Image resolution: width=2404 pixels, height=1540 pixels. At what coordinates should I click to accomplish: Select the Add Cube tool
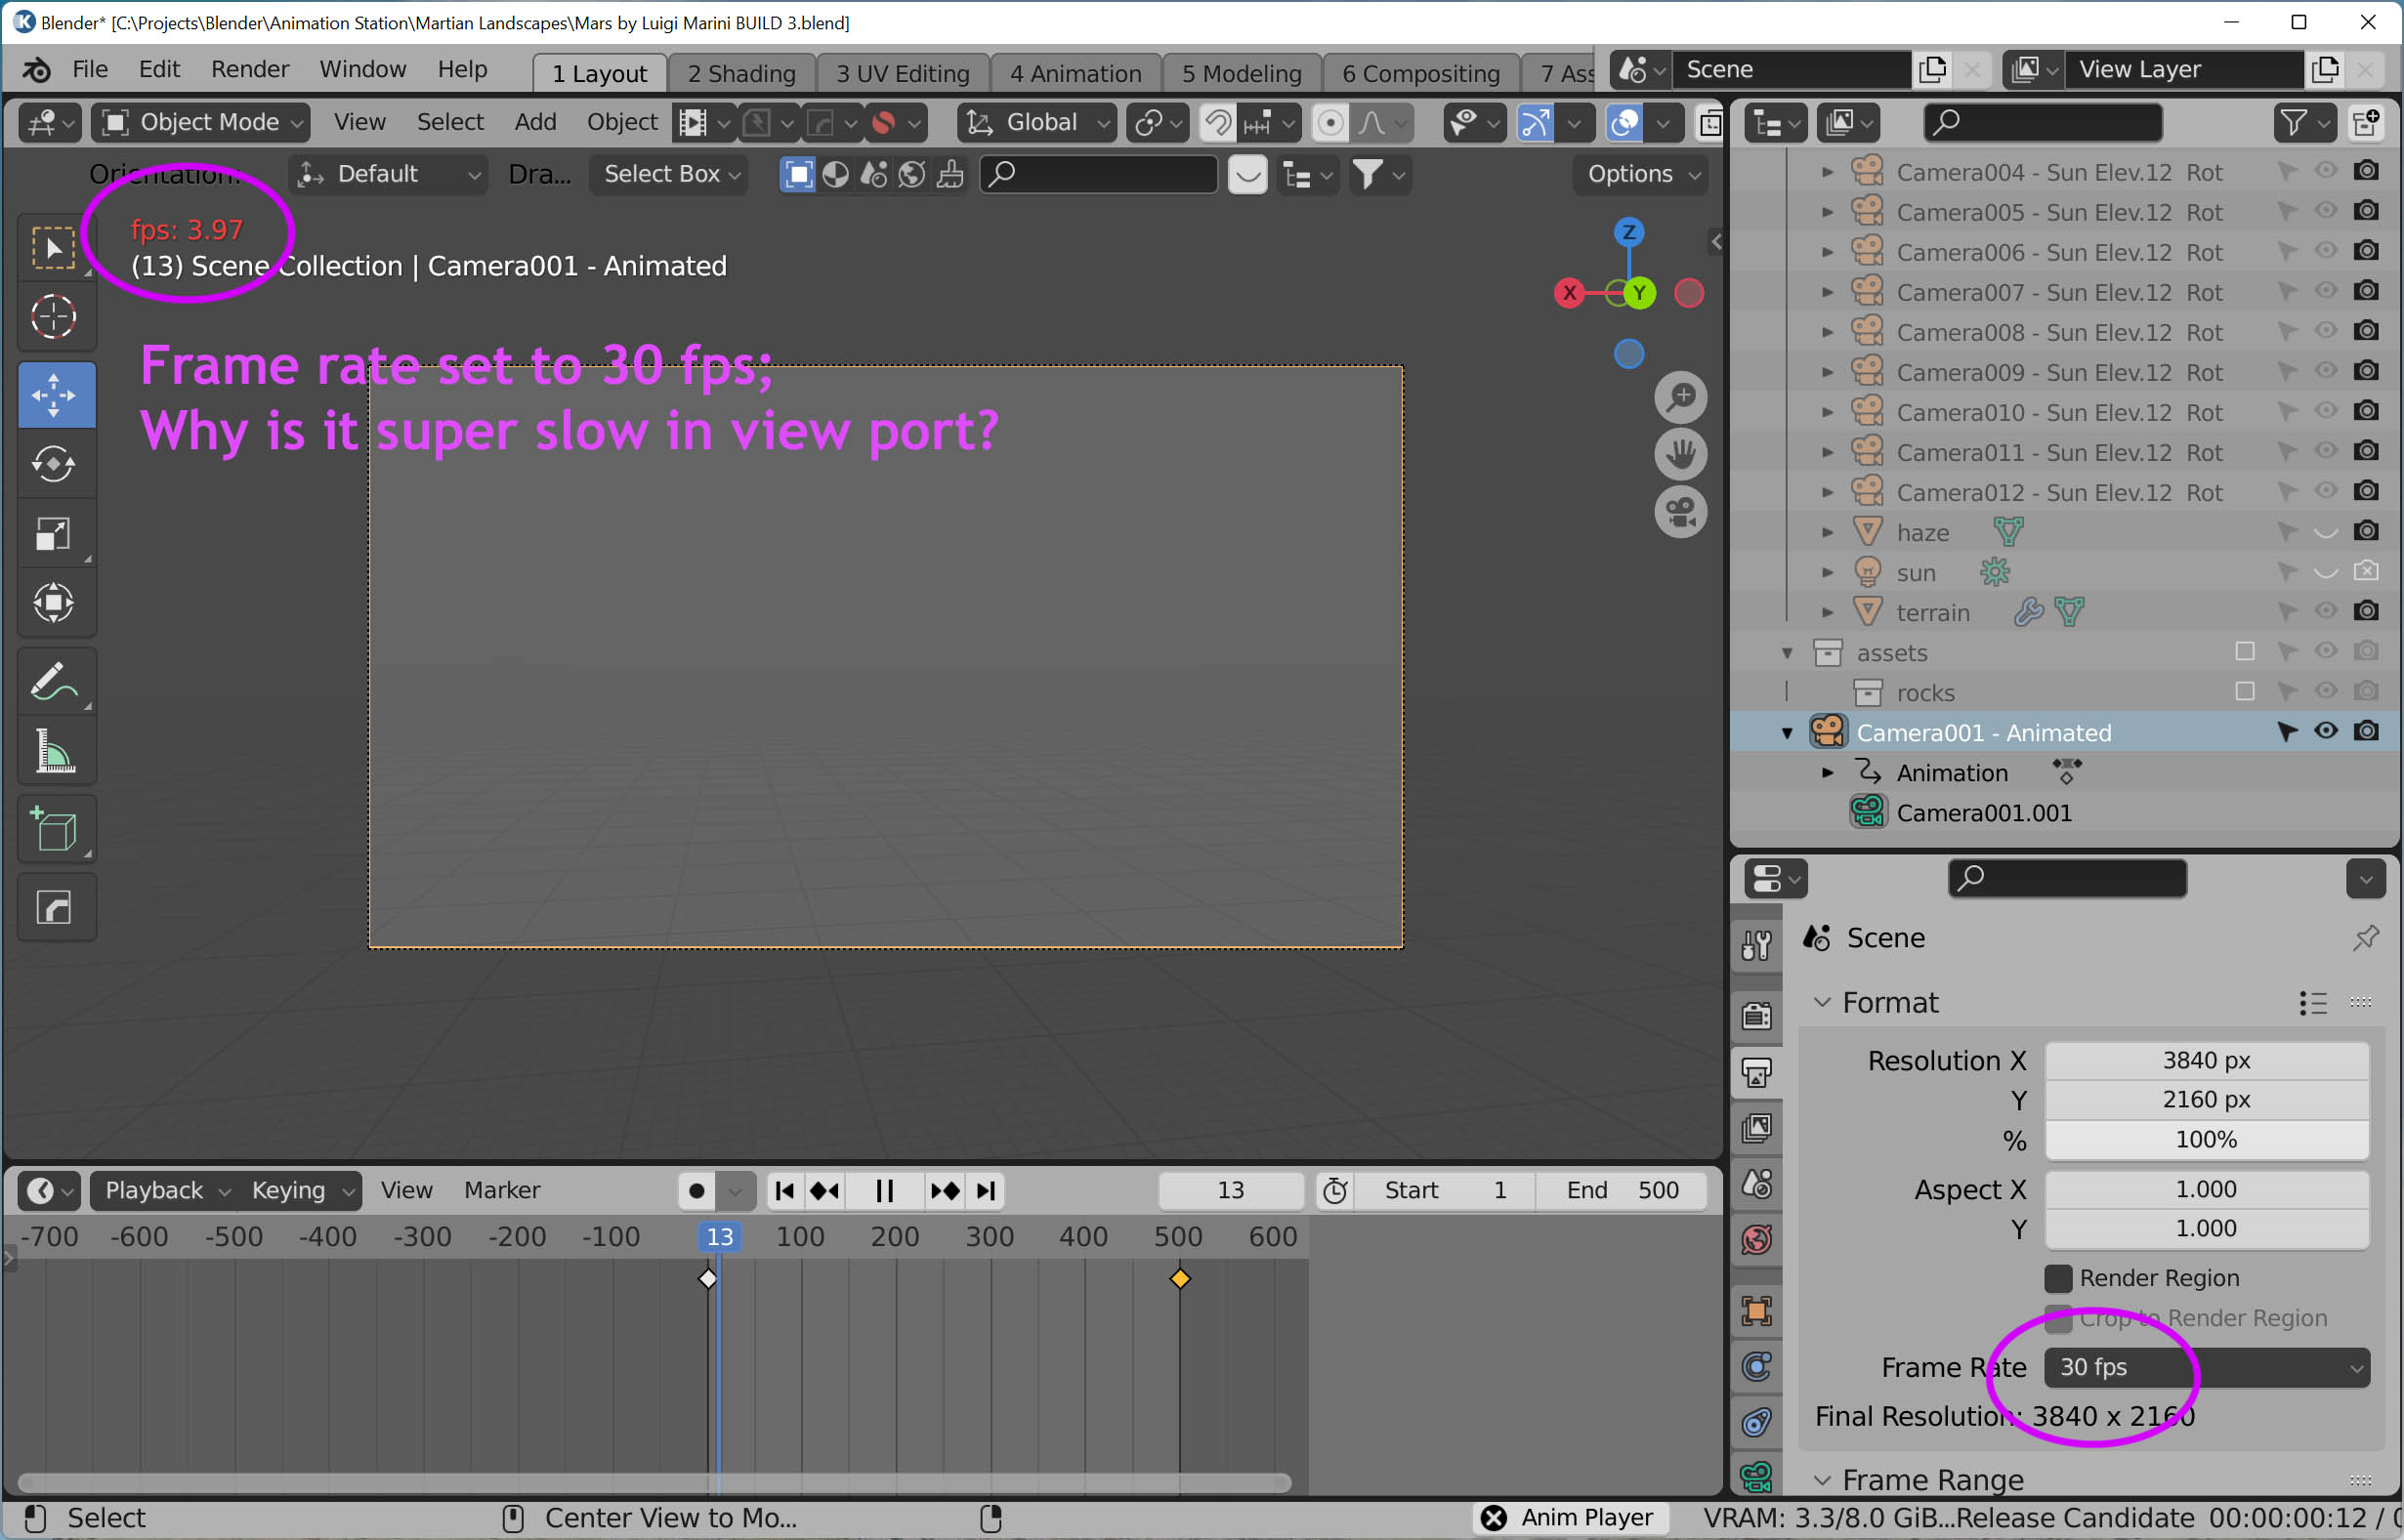[55, 830]
